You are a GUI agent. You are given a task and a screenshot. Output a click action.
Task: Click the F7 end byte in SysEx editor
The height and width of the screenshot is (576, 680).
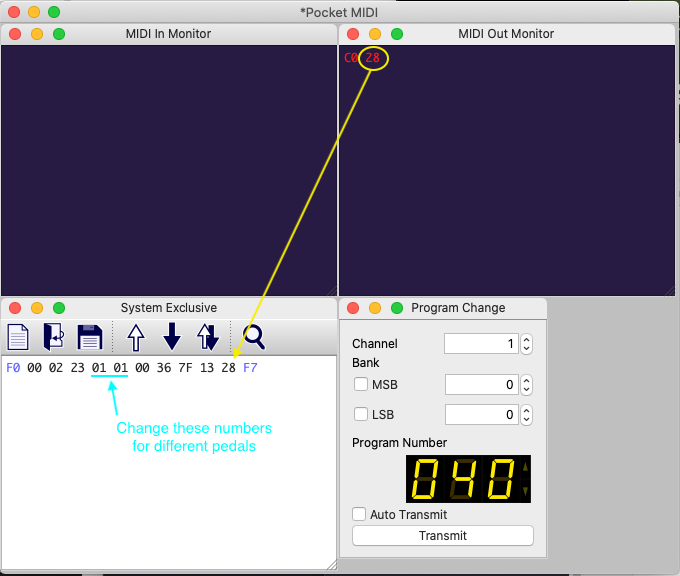click(250, 368)
